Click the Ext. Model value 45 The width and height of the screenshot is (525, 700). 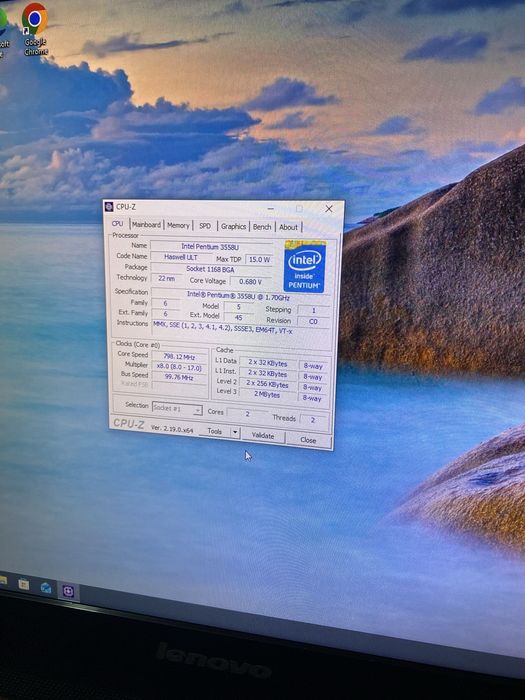click(238, 317)
